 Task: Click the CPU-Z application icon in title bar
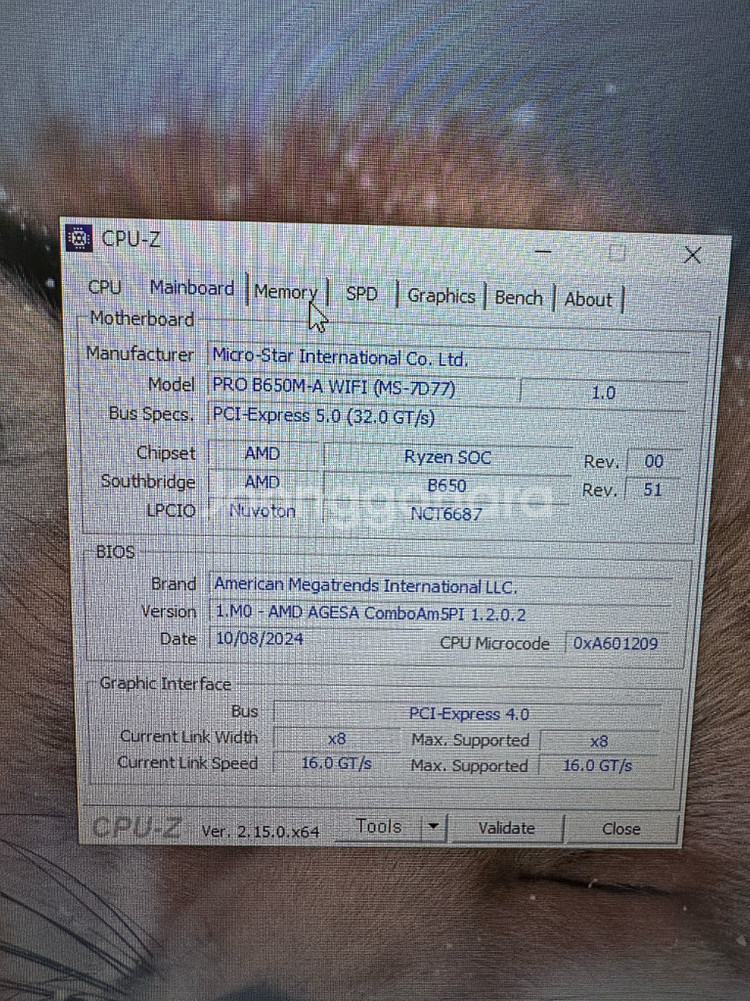tap(79, 239)
